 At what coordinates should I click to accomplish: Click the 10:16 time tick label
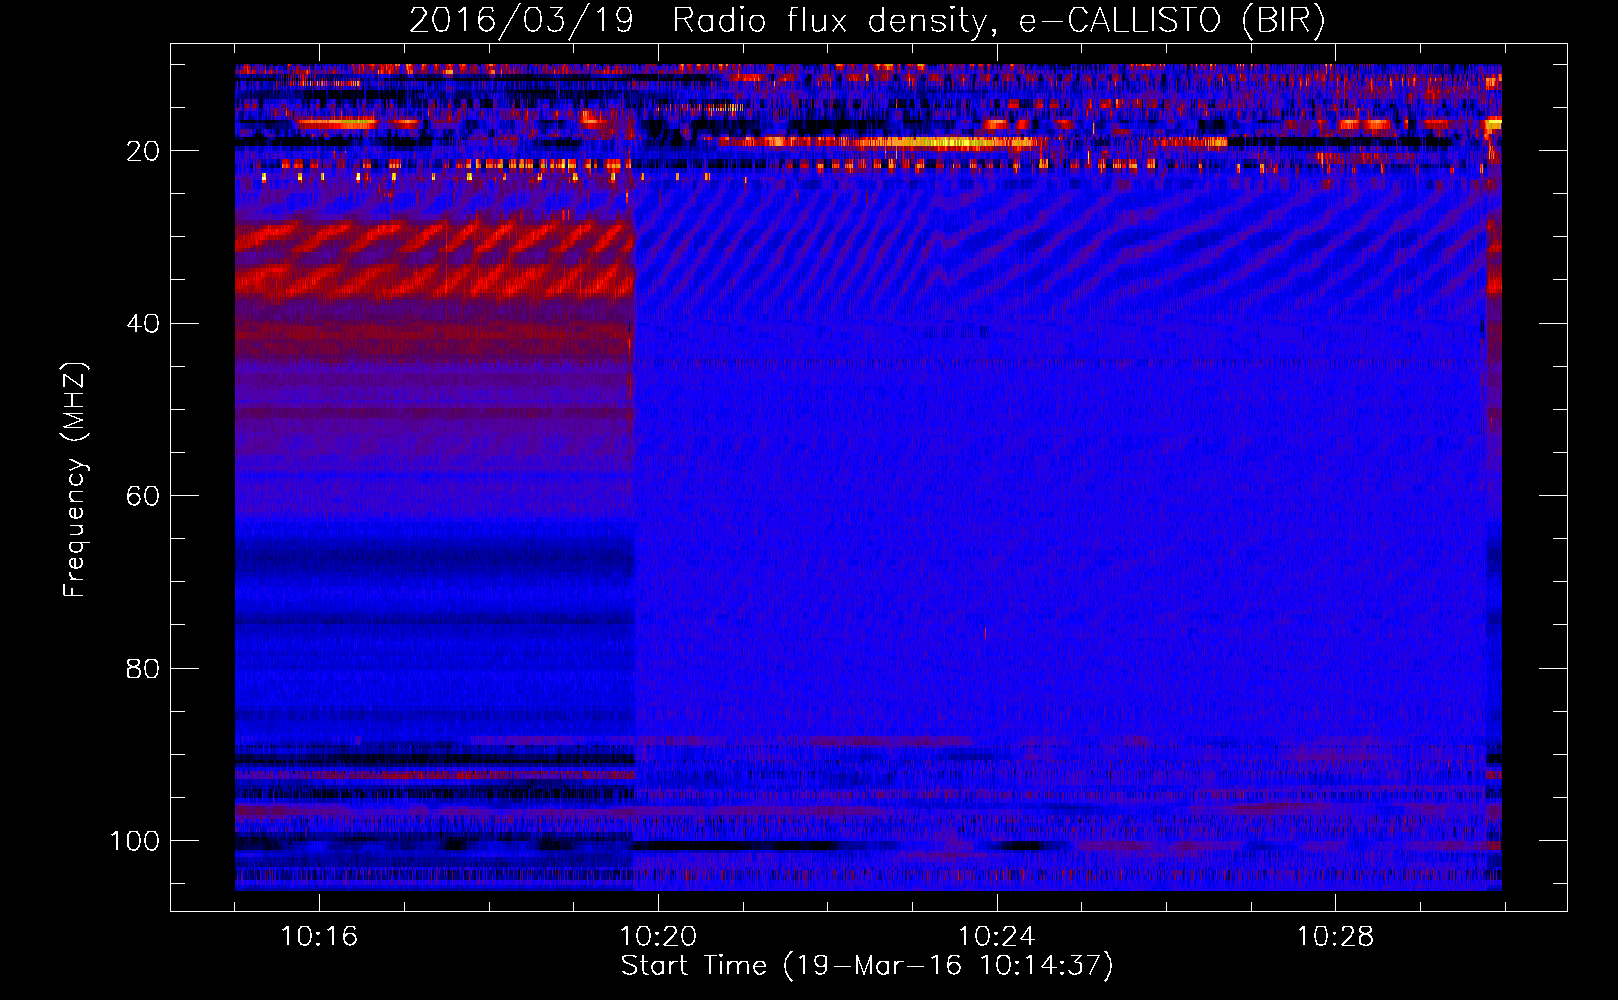319,937
